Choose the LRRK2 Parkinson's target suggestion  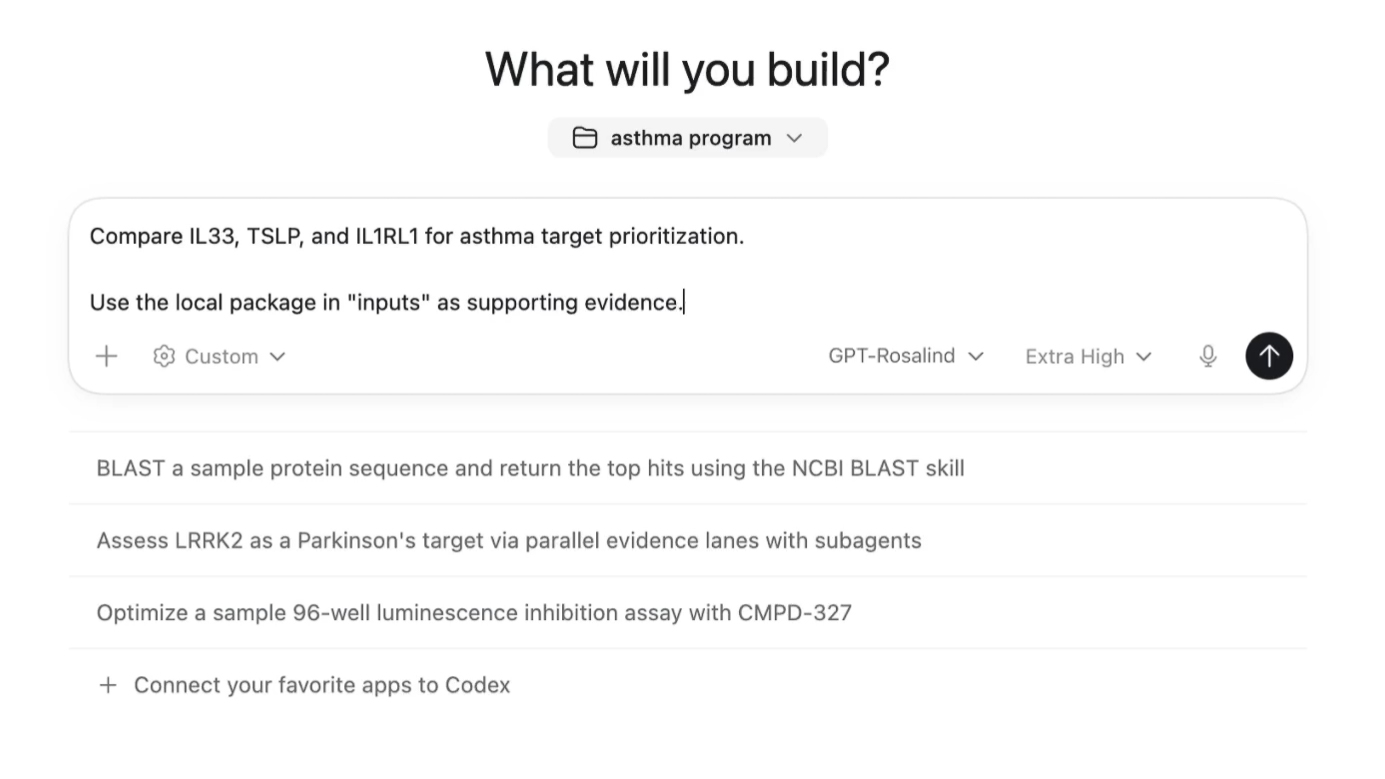[x=508, y=541]
